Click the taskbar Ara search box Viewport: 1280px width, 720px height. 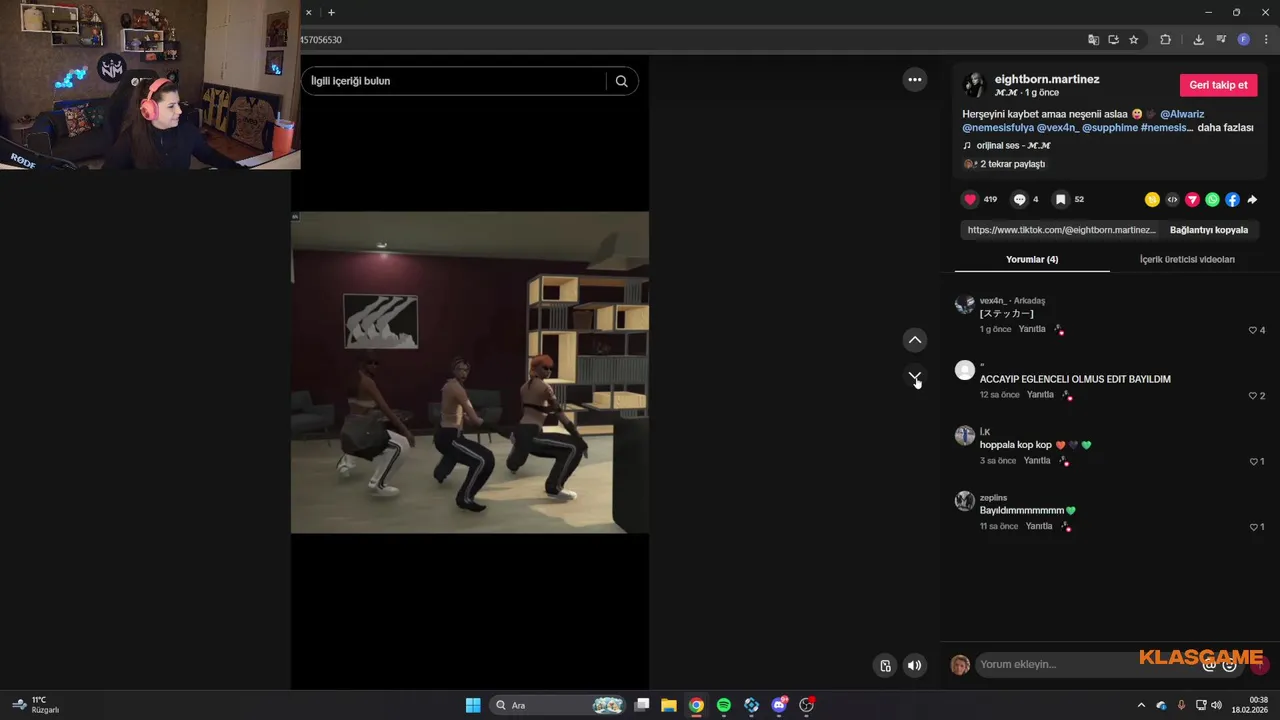click(x=558, y=705)
